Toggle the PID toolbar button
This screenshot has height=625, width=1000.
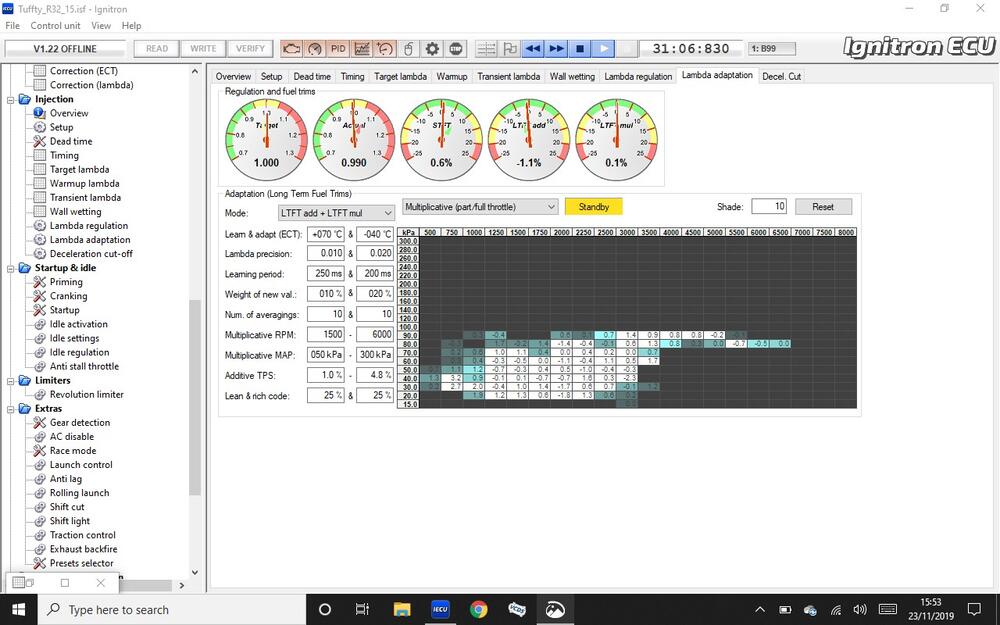(338, 48)
